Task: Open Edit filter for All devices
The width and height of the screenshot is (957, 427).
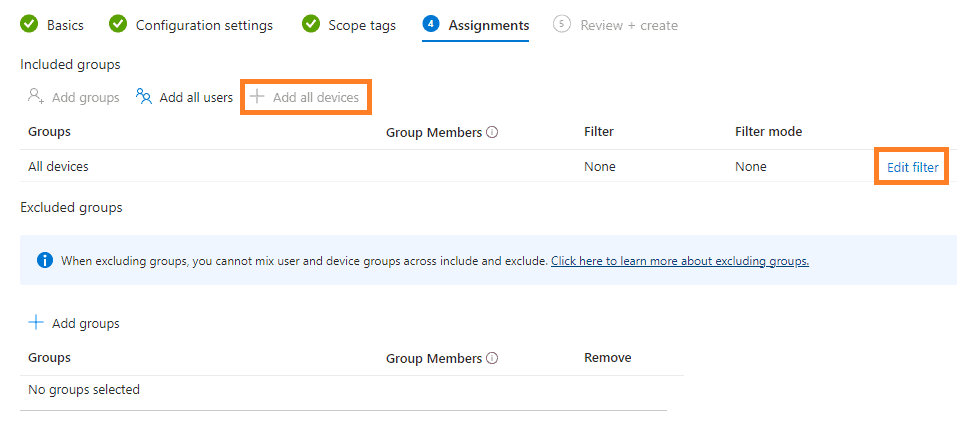Action: coord(912,167)
